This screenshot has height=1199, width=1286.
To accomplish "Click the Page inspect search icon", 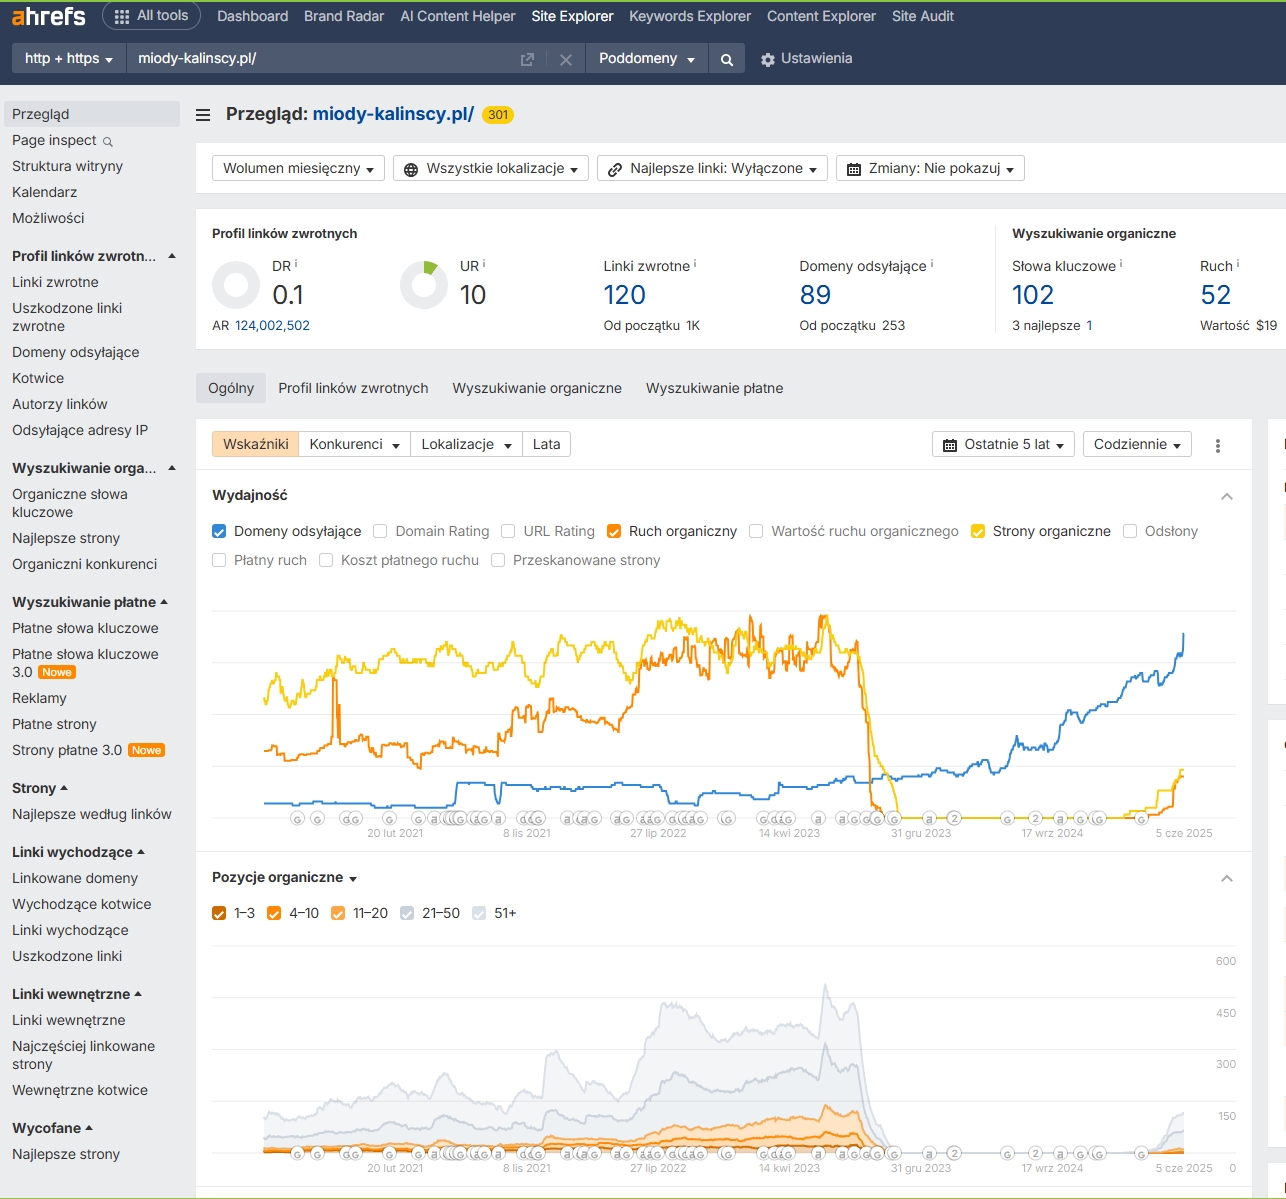I will [x=108, y=141].
